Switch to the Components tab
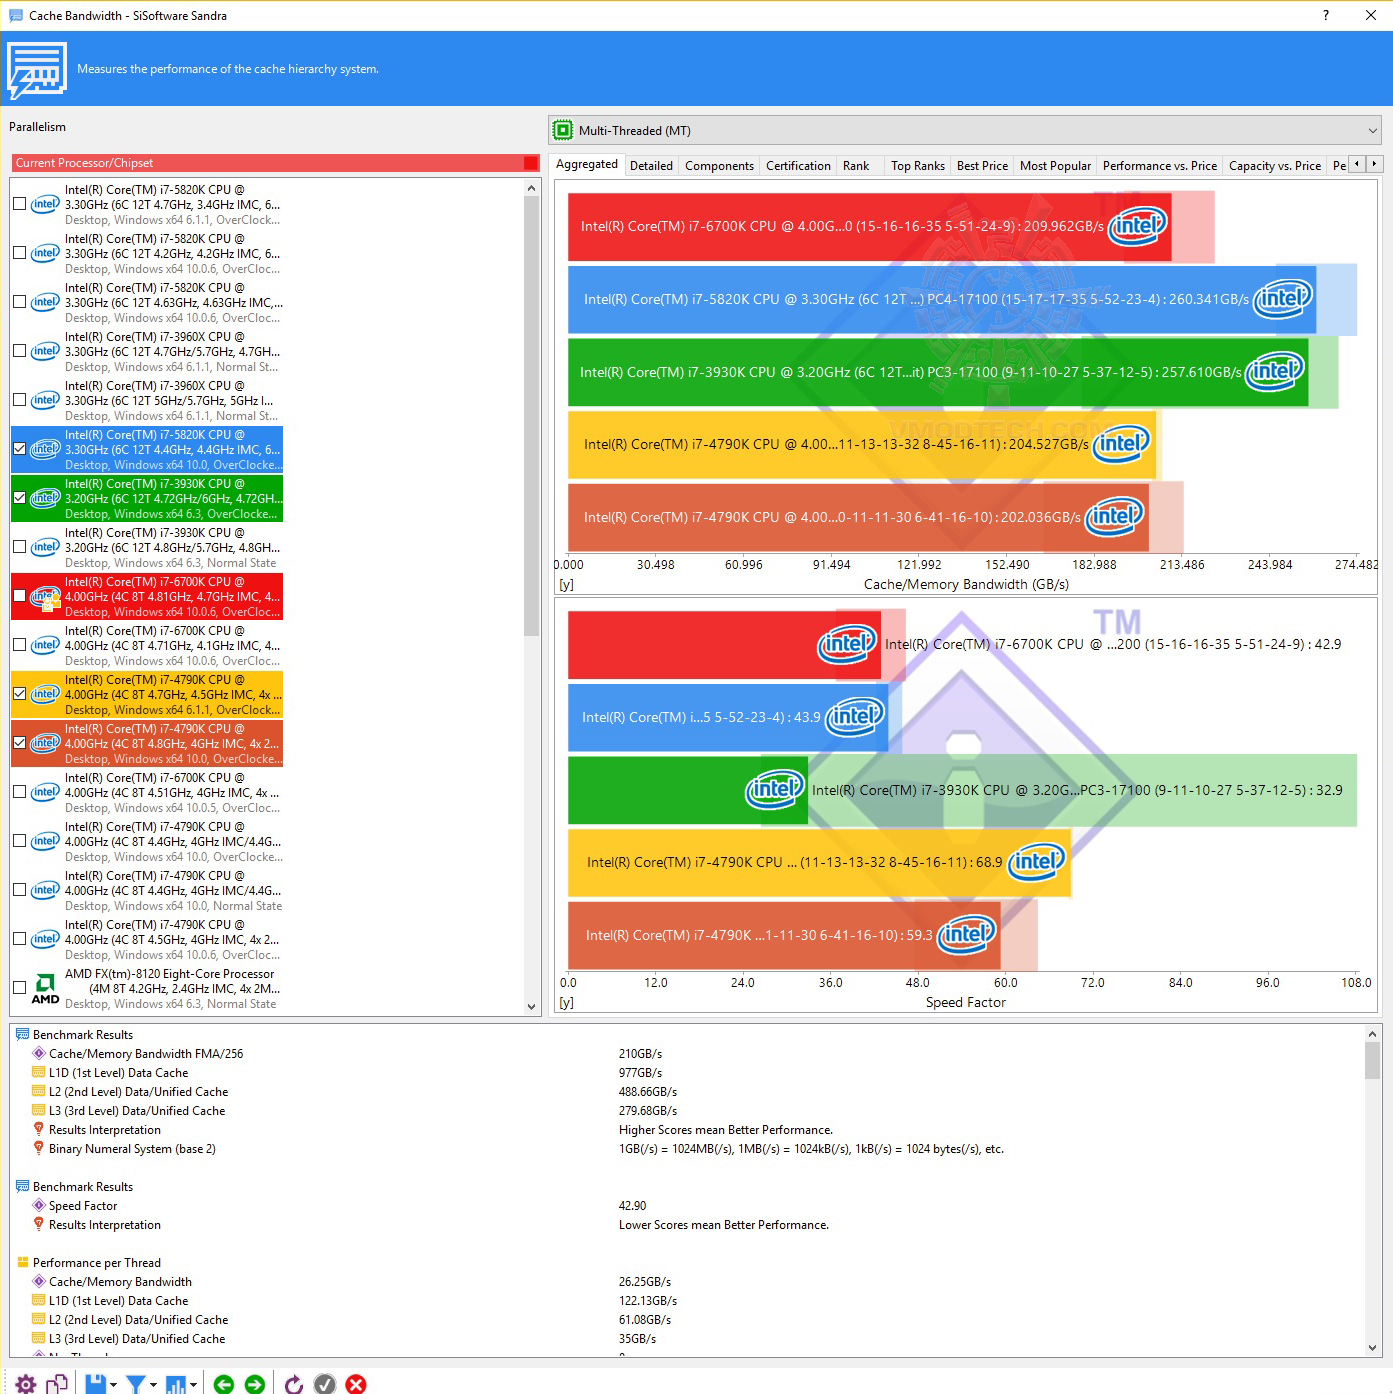1393x1394 pixels. click(x=719, y=166)
